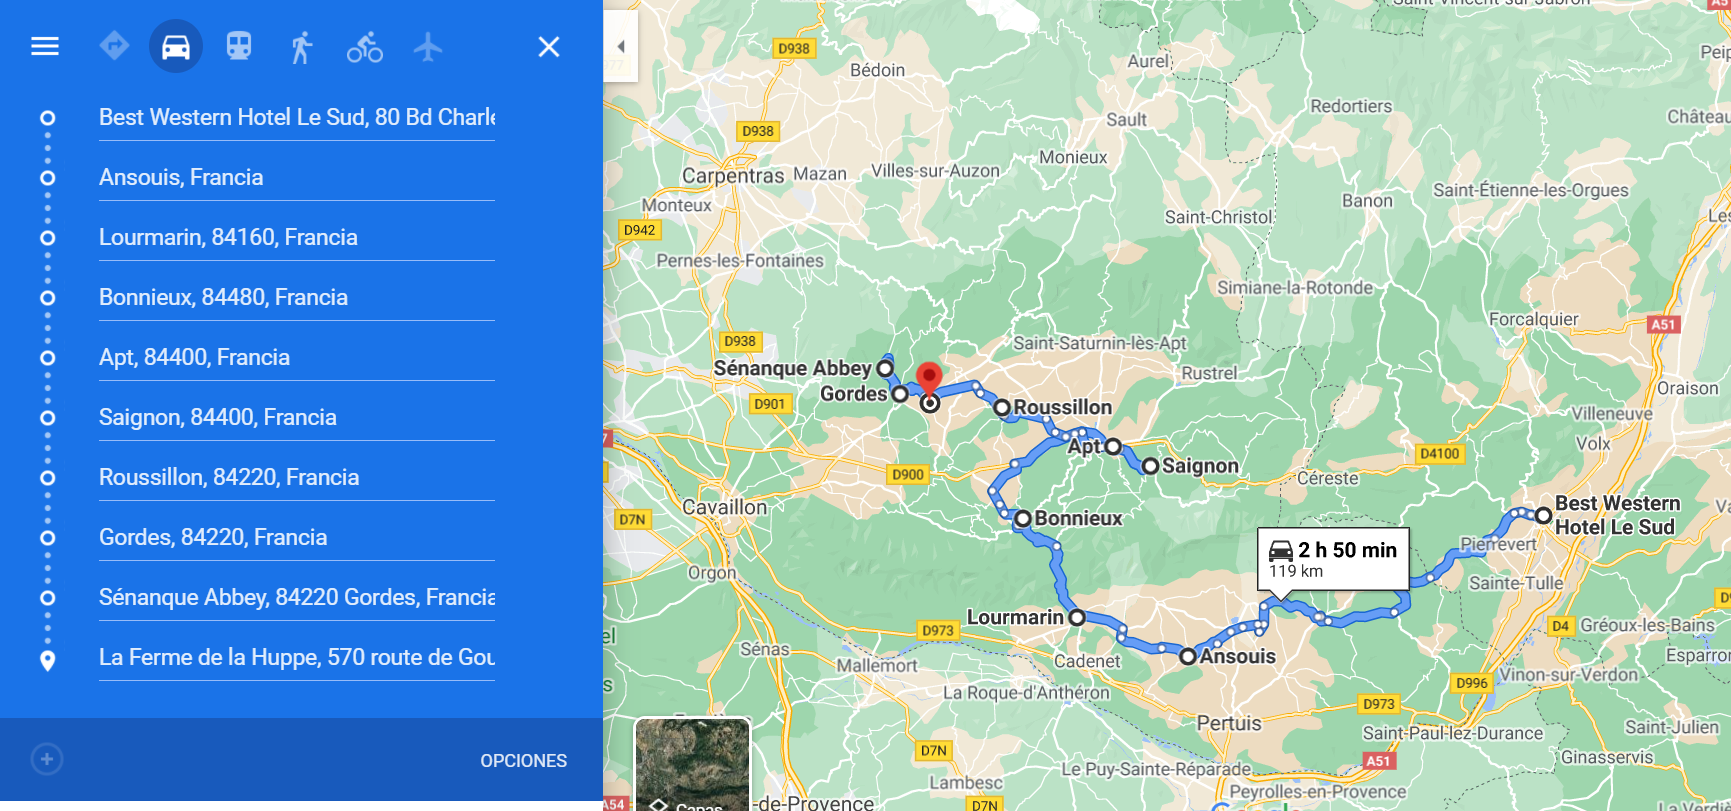Edit the Lourmarin, 84160 waypoint field
This screenshot has width=1731, height=811.
297,238
